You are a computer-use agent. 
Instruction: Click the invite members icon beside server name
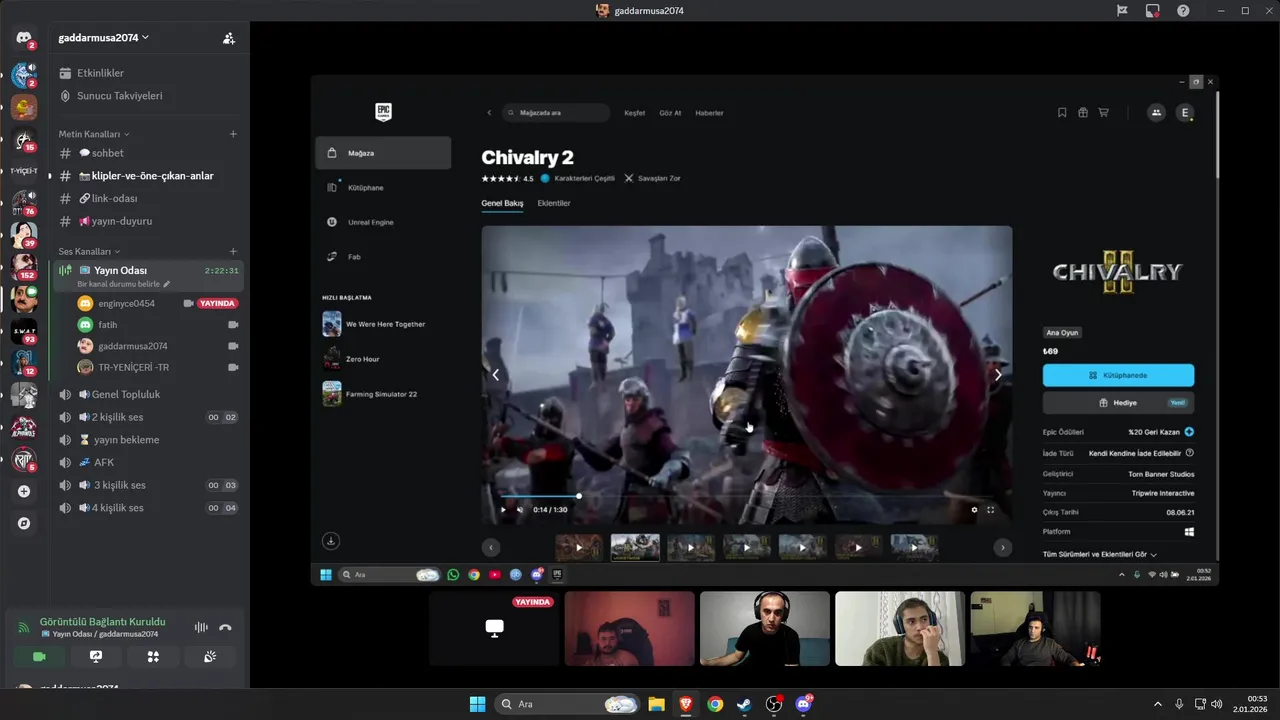(x=229, y=38)
